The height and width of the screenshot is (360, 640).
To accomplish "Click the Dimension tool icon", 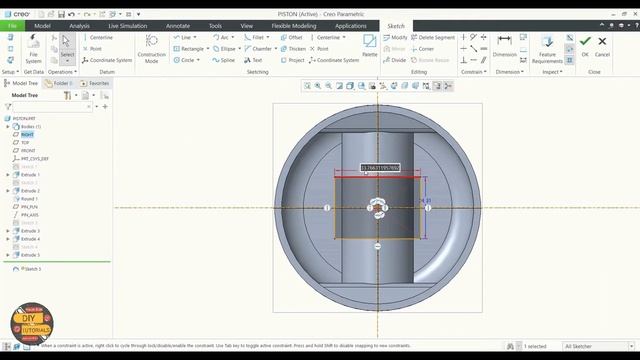I will (504, 45).
